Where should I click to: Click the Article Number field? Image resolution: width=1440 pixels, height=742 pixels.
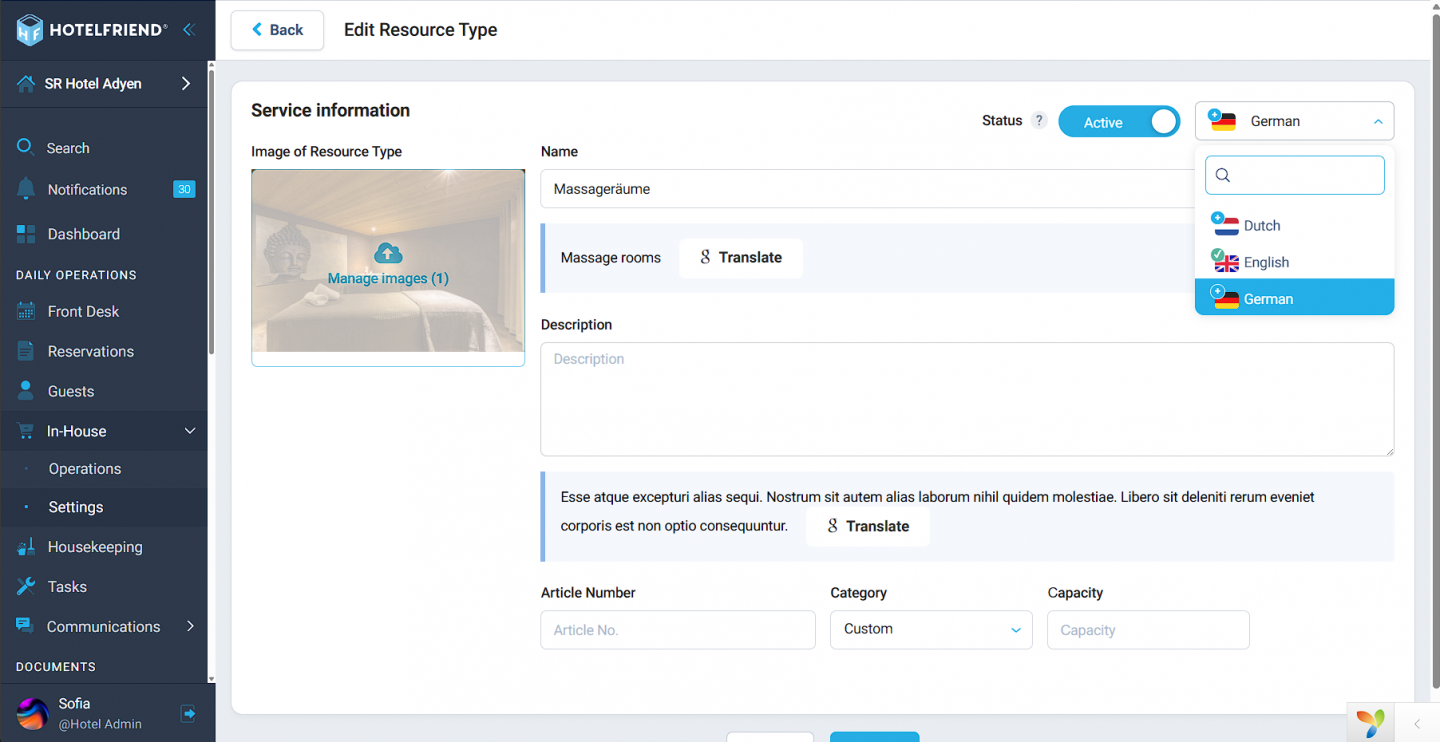(678, 630)
